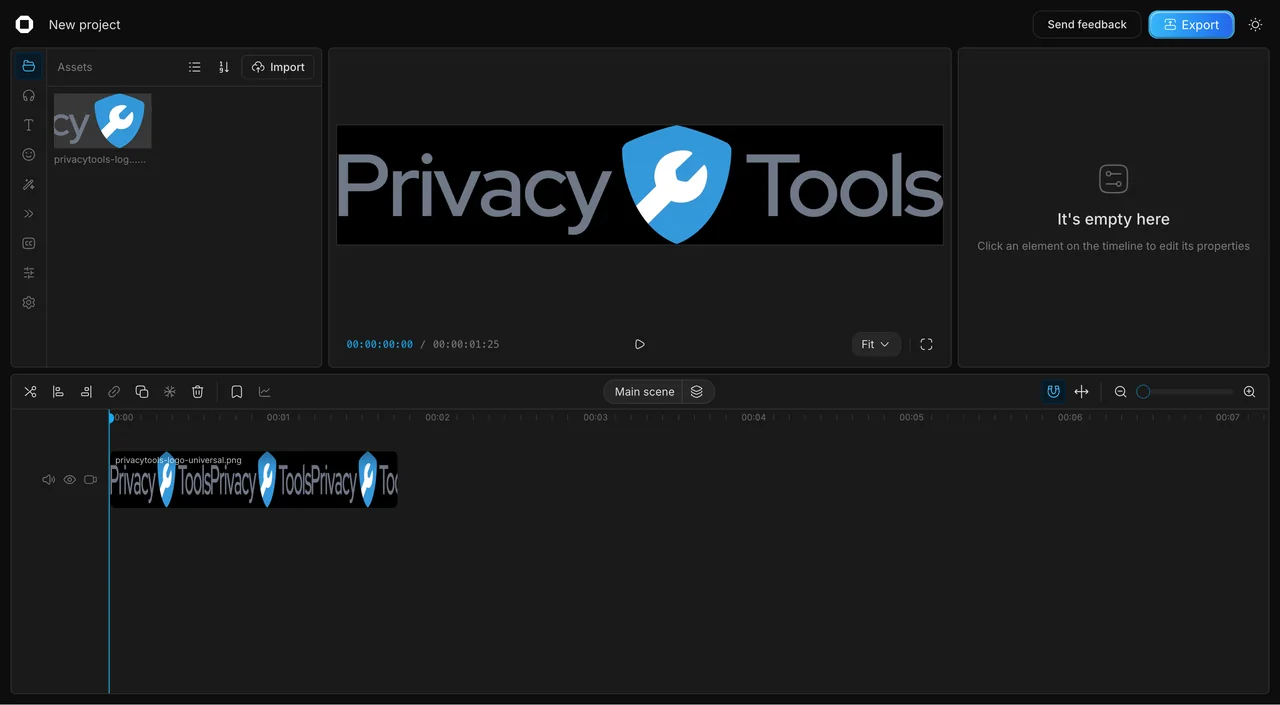
Task: Add a bookmark marker
Action: tap(237, 392)
